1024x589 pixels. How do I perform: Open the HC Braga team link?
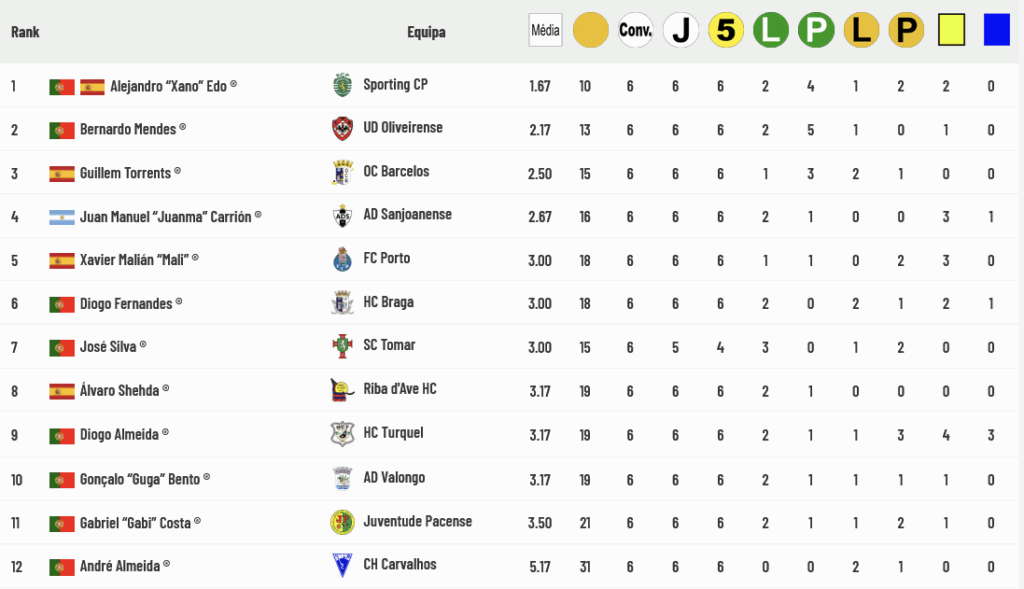[x=388, y=302]
